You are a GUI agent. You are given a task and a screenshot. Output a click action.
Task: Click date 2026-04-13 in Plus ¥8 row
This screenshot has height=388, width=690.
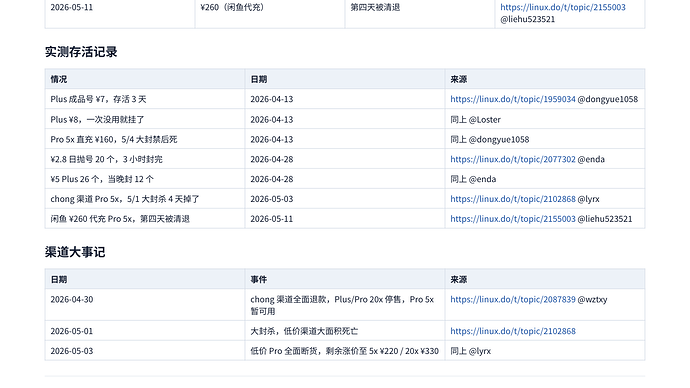coord(272,119)
